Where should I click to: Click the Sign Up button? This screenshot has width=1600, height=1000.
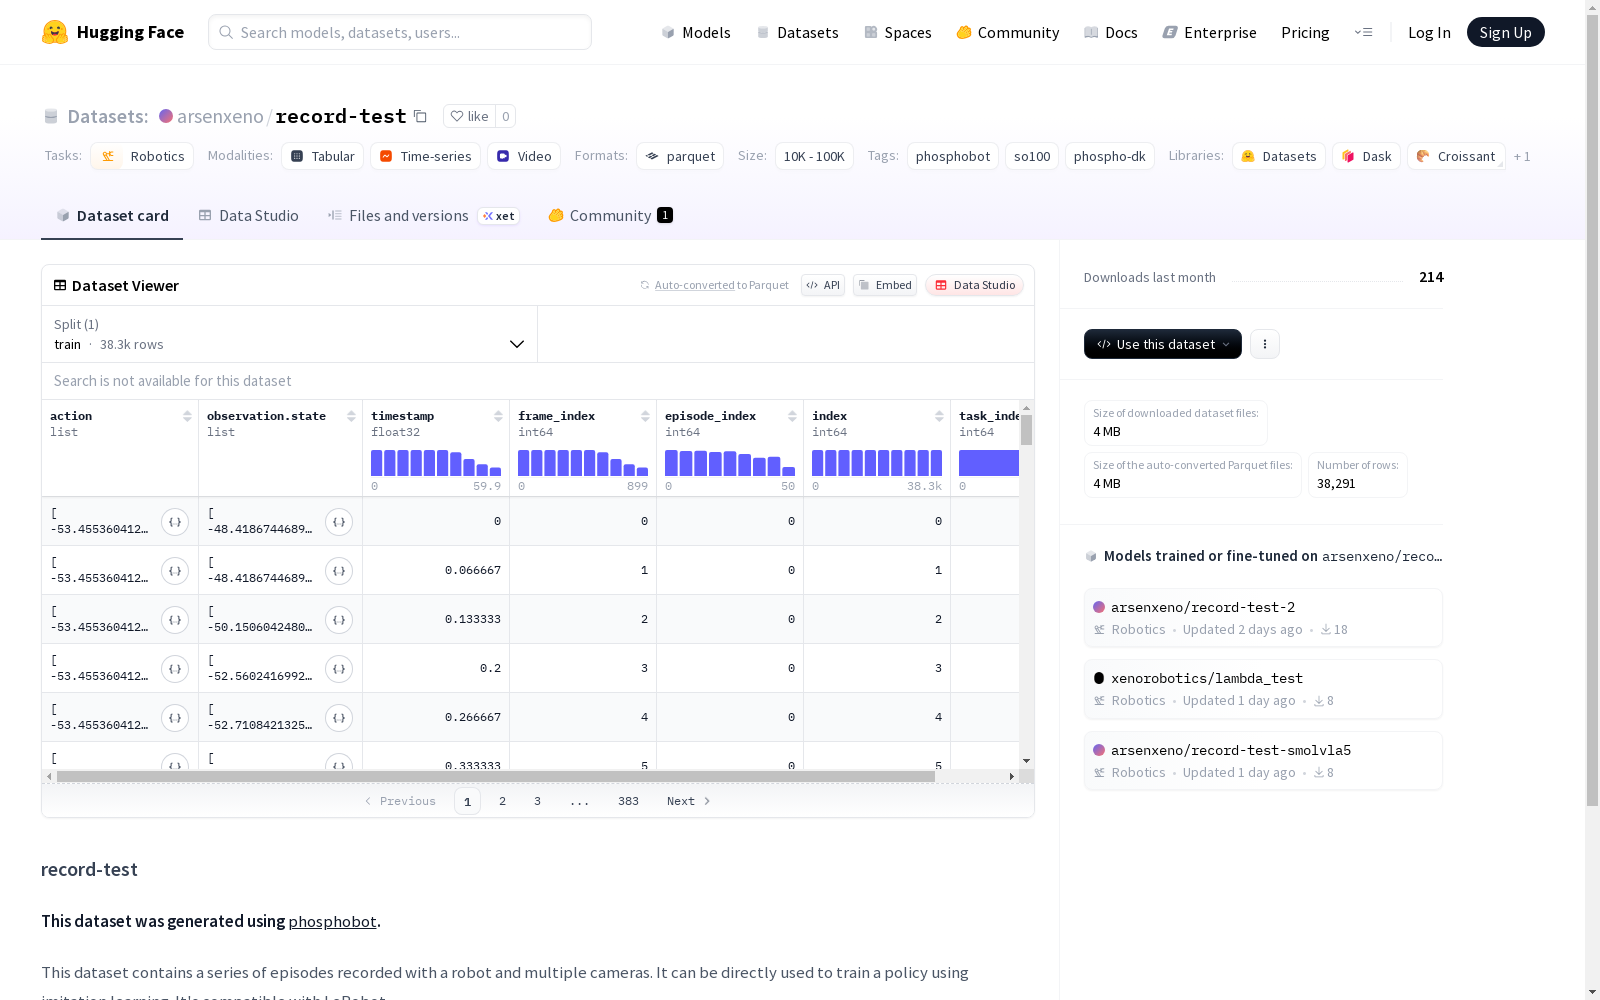coord(1506,32)
